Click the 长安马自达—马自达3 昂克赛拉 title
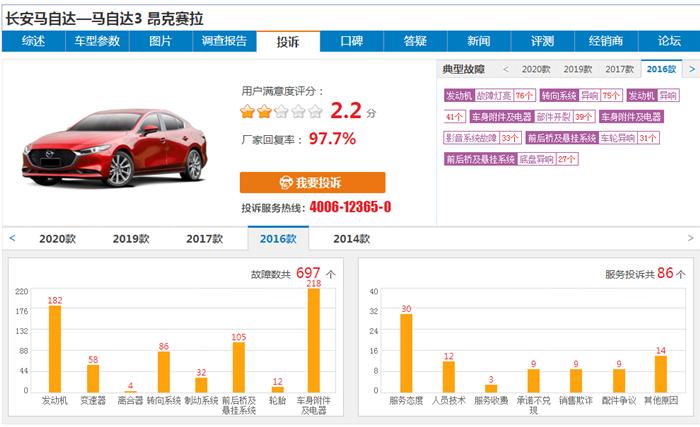Image resolution: width=700 pixels, height=427 pixels. point(104,19)
